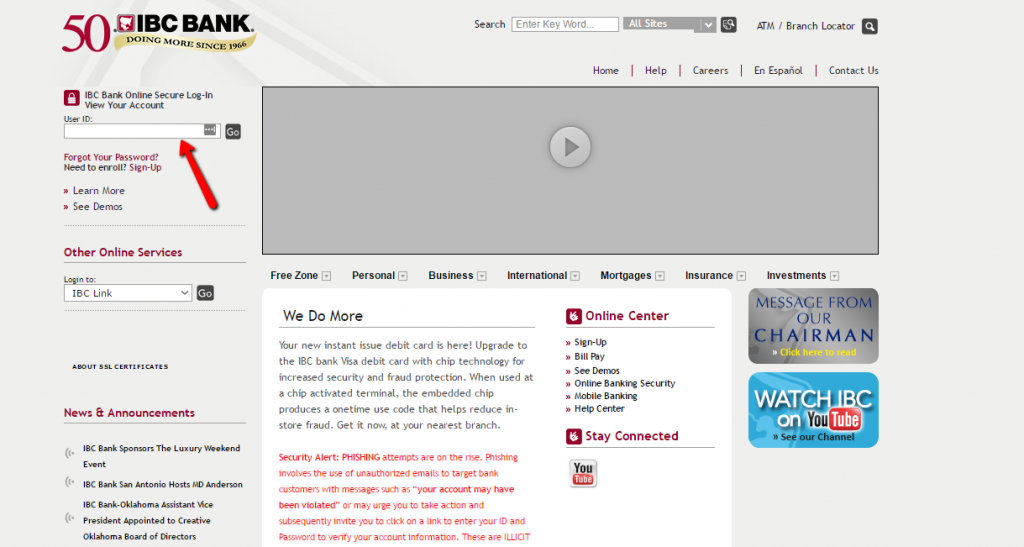This screenshot has width=1024, height=547.
Task: Click the red padlock secure log-in icon
Action: click(x=72, y=98)
